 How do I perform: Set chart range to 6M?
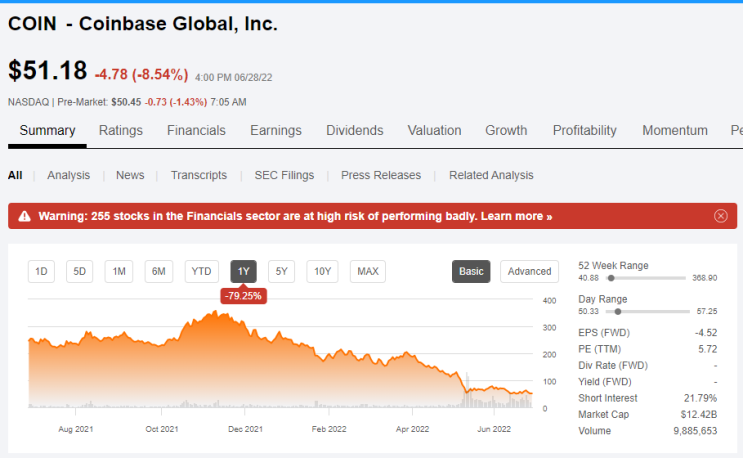tap(159, 271)
